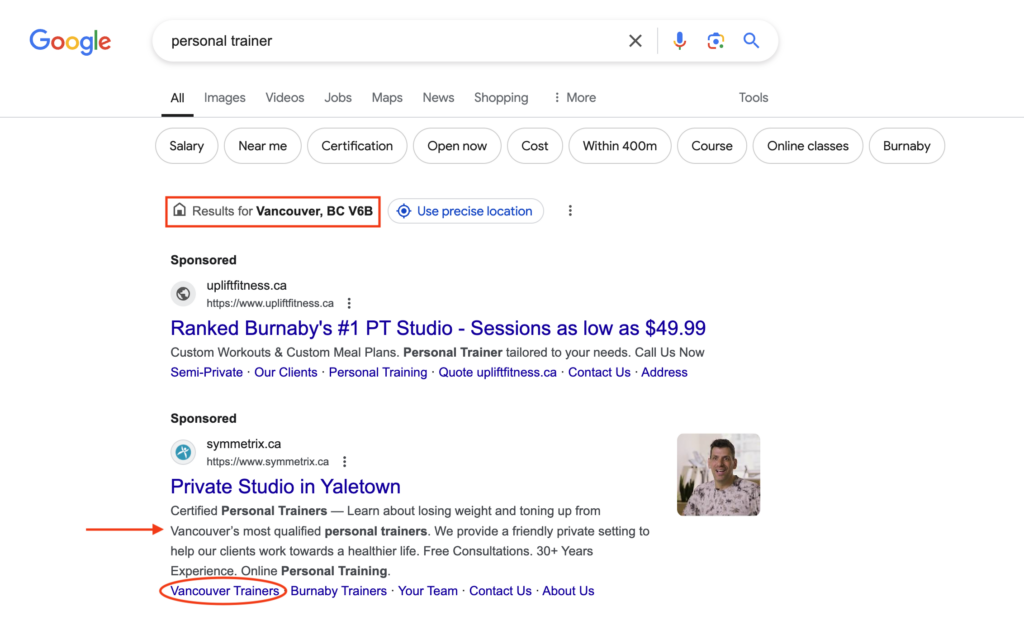The image size is (1024, 621).
Task: Apply the Certification filter chip
Action: (357, 146)
